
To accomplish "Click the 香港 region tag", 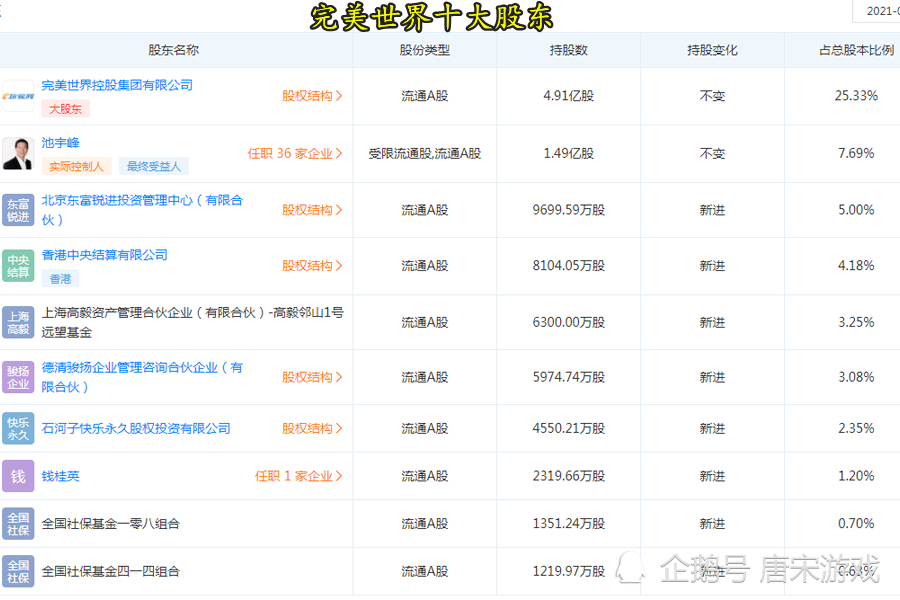I will [60, 279].
